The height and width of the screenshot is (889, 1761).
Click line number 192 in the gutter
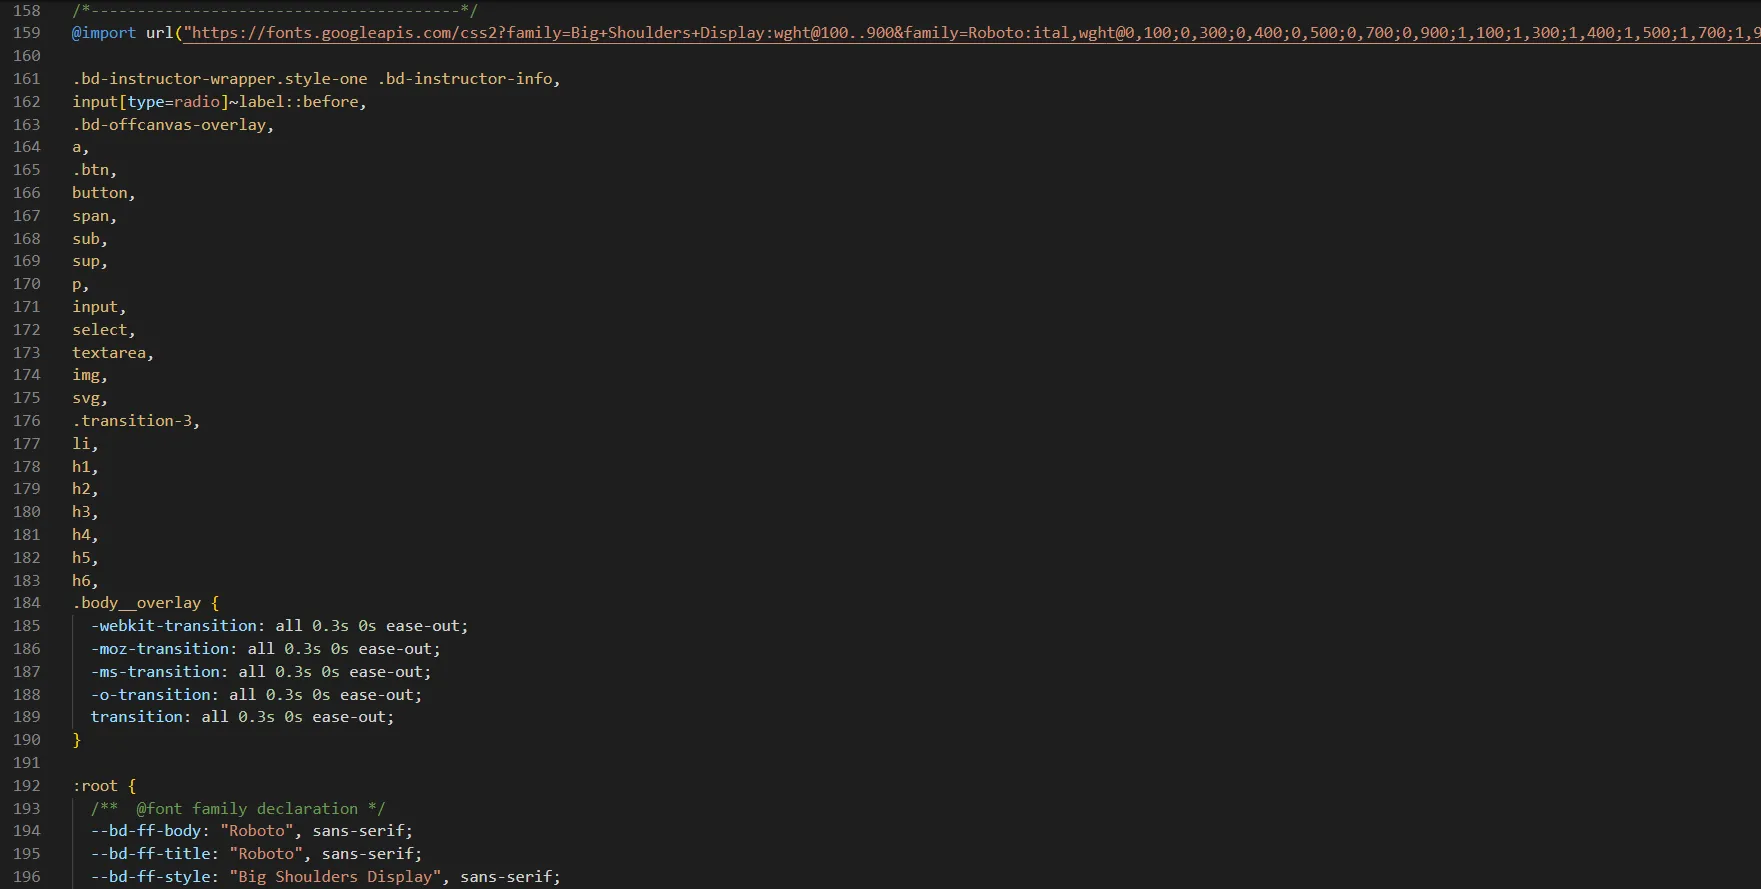[x=27, y=786]
